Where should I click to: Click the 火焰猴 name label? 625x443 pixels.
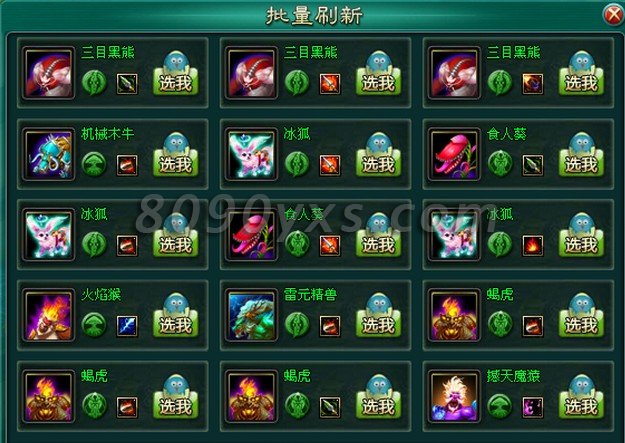(101, 295)
